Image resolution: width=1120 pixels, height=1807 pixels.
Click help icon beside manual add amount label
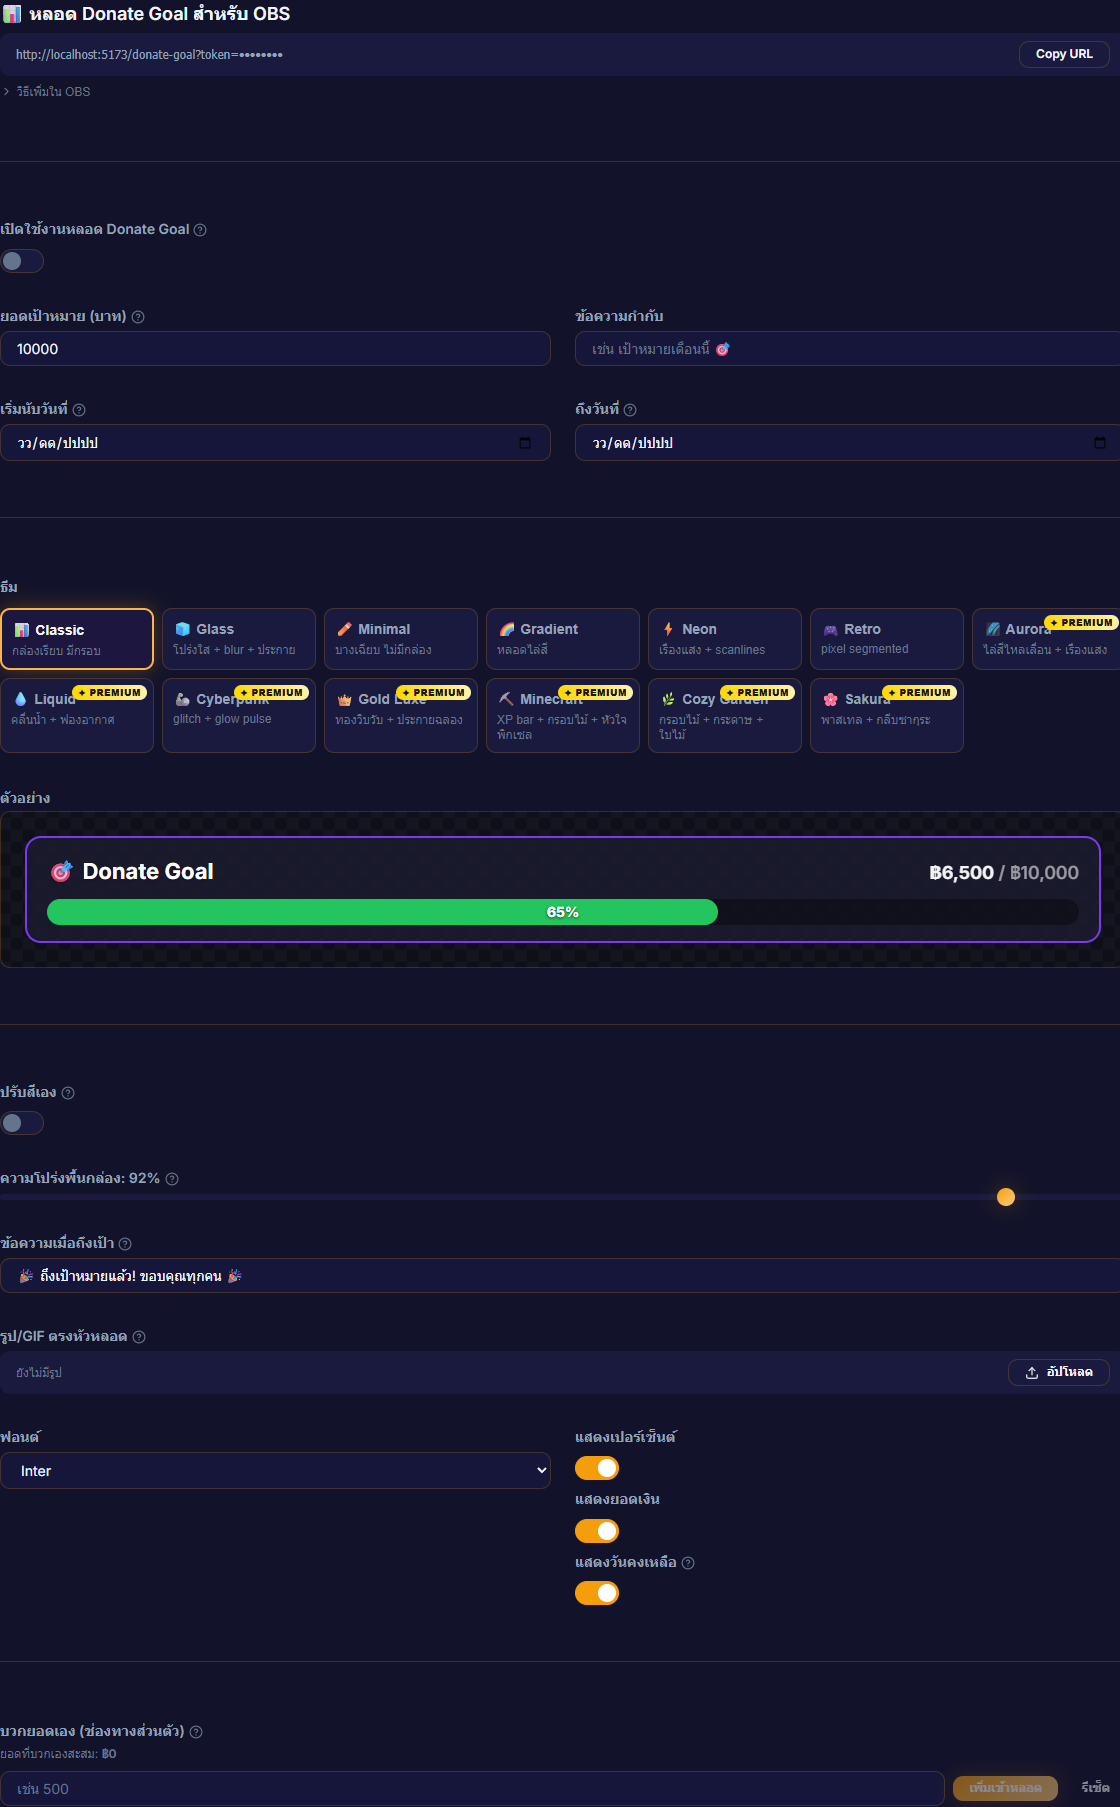tap(196, 1732)
